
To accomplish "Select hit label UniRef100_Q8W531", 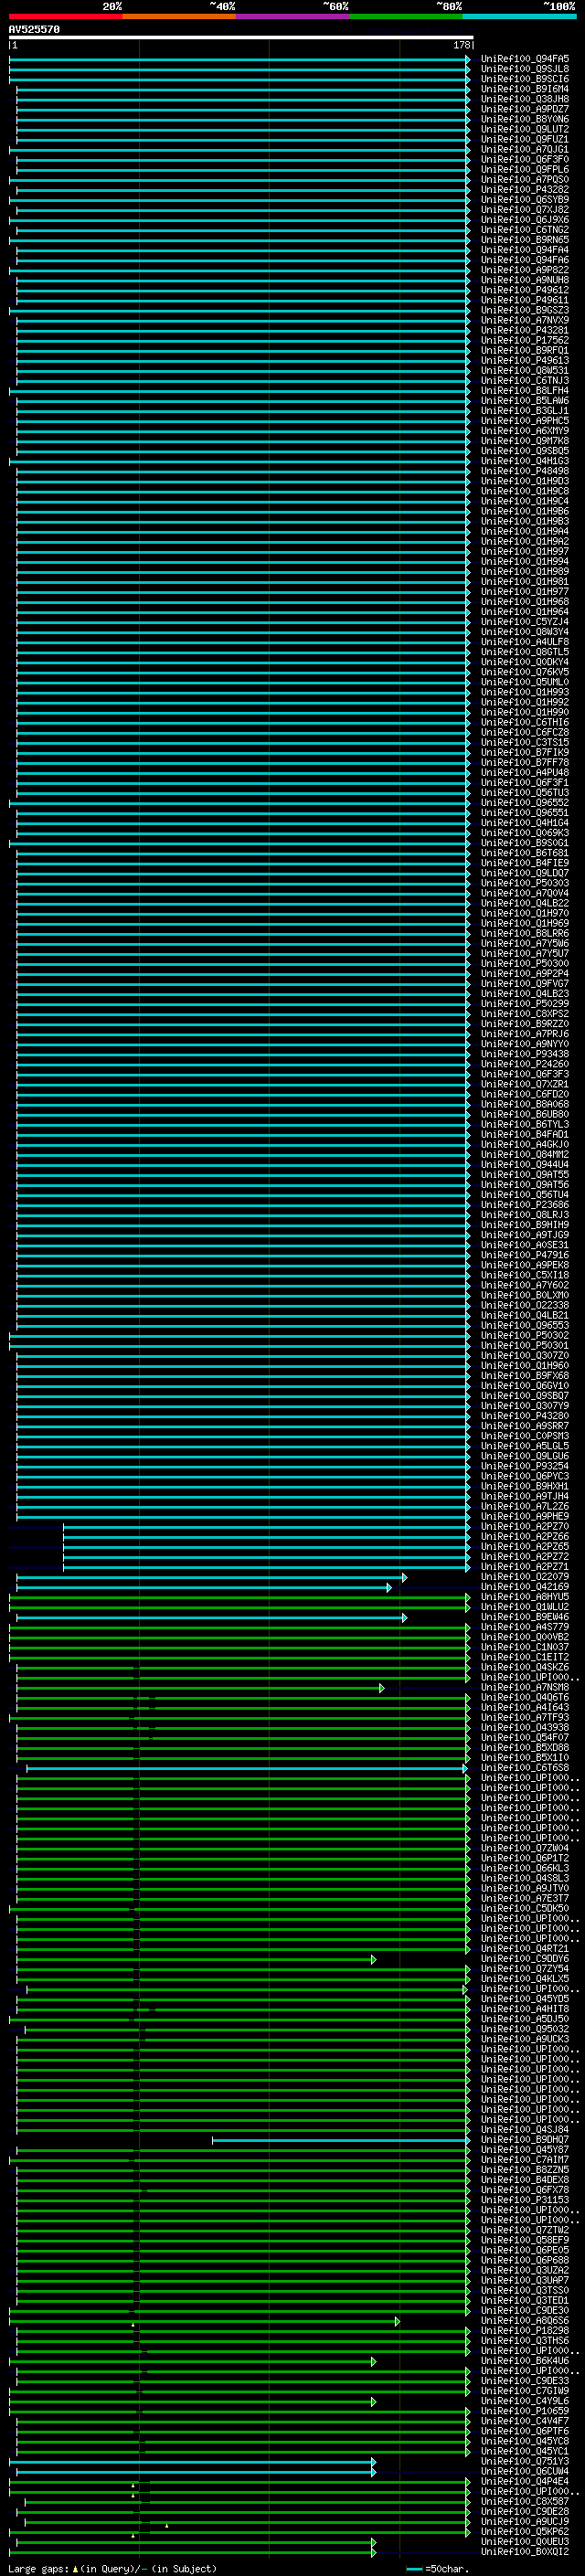I will (525, 370).
